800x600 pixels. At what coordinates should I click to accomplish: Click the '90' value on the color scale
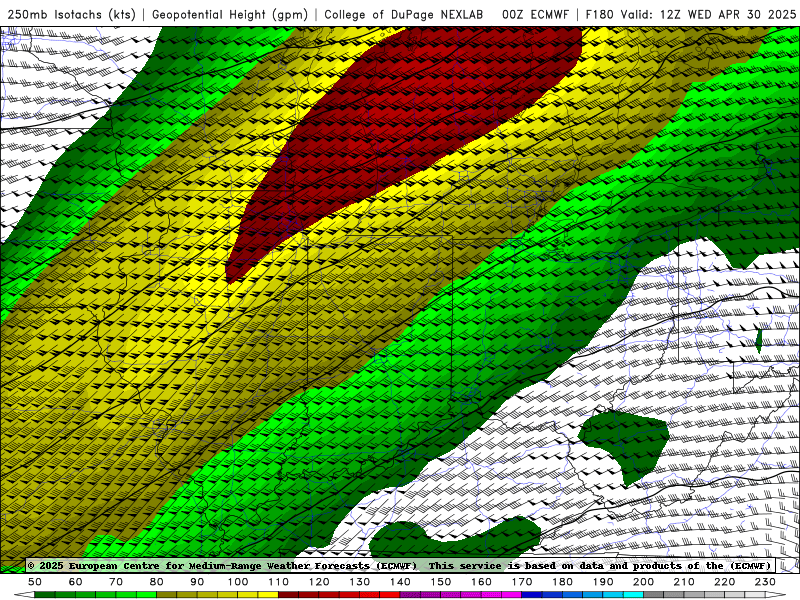(197, 582)
